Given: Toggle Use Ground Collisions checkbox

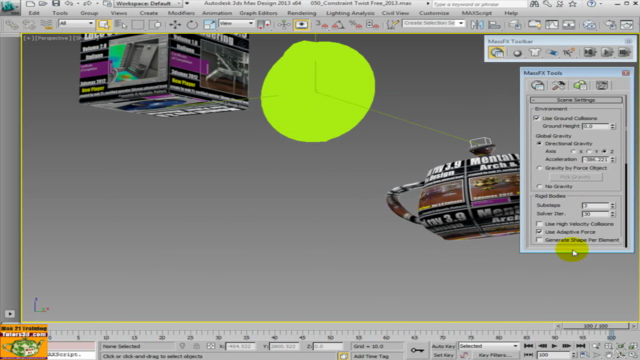Looking at the screenshot, I should click(537, 118).
